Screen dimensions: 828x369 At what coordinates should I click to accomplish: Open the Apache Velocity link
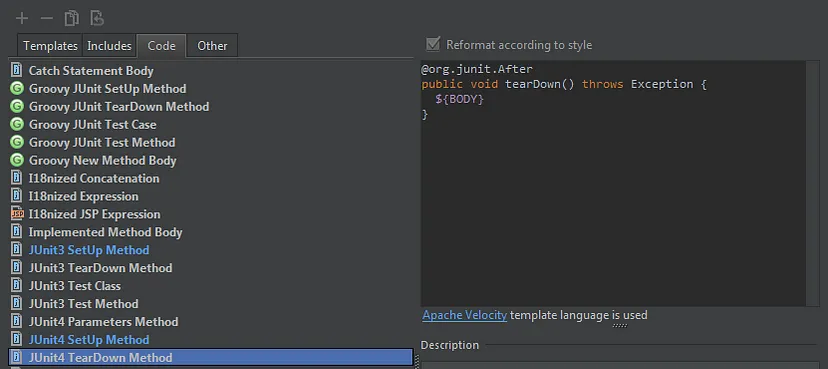pos(465,315)
